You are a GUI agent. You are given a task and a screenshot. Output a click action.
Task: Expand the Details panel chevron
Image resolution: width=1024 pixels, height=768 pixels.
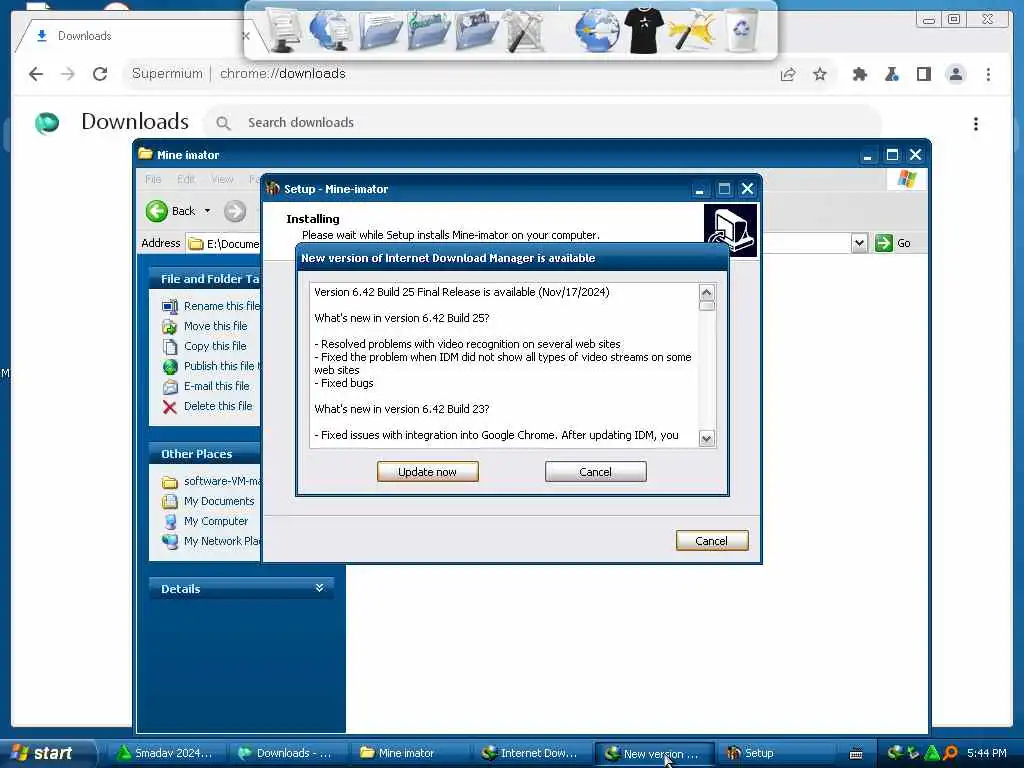pyautogui.click(x=319, y=588)
